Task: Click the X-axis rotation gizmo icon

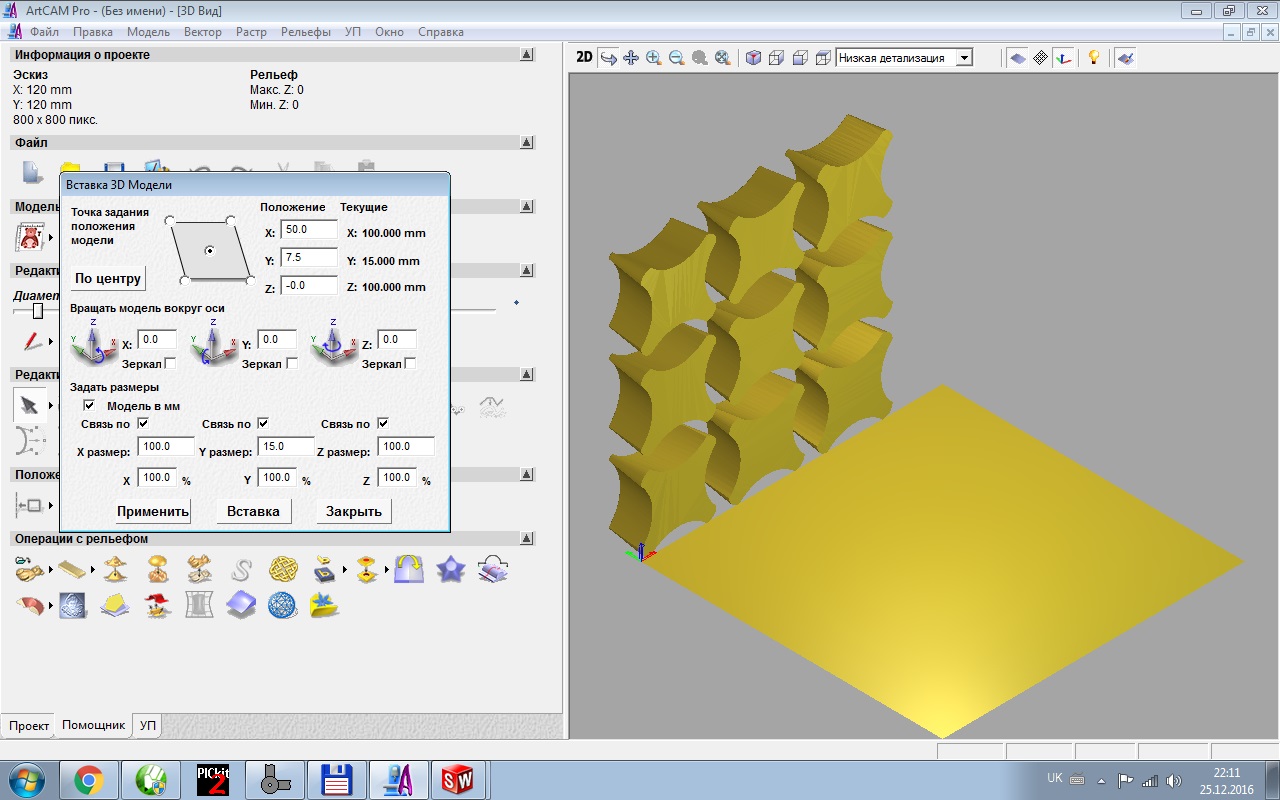Action: pyautogui.click(x=95, y=346)
